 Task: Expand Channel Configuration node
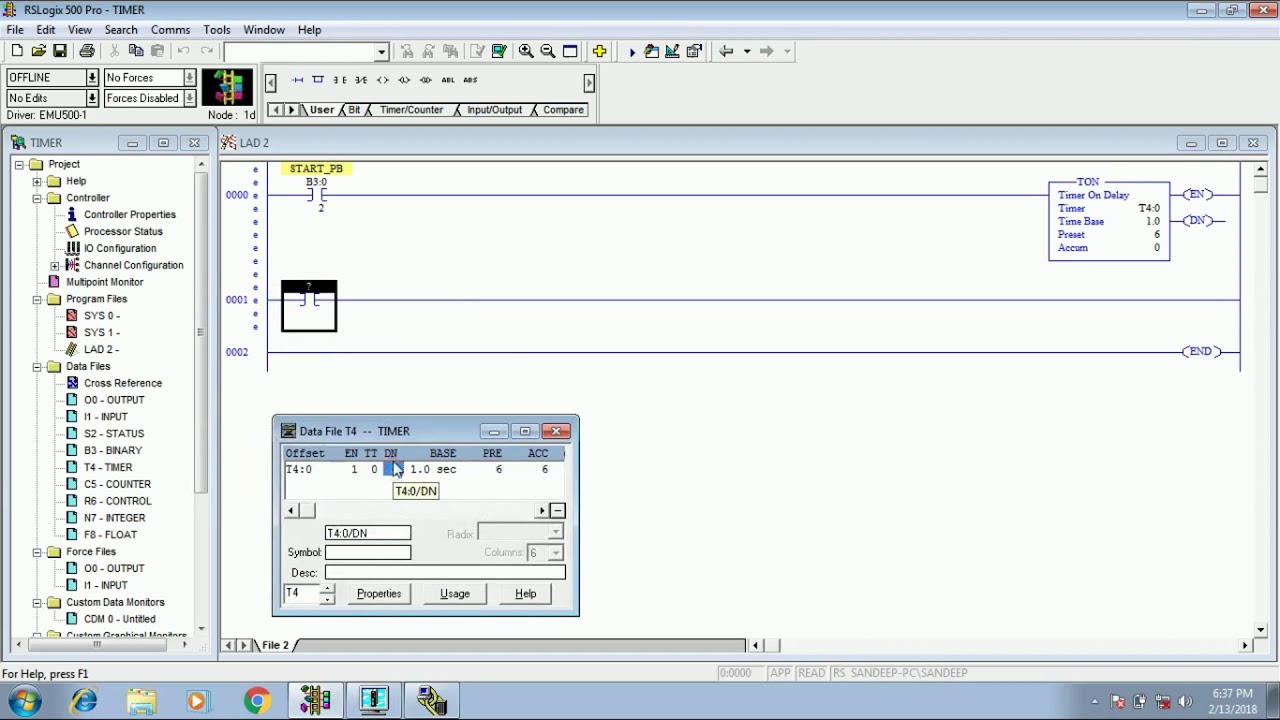54,265
